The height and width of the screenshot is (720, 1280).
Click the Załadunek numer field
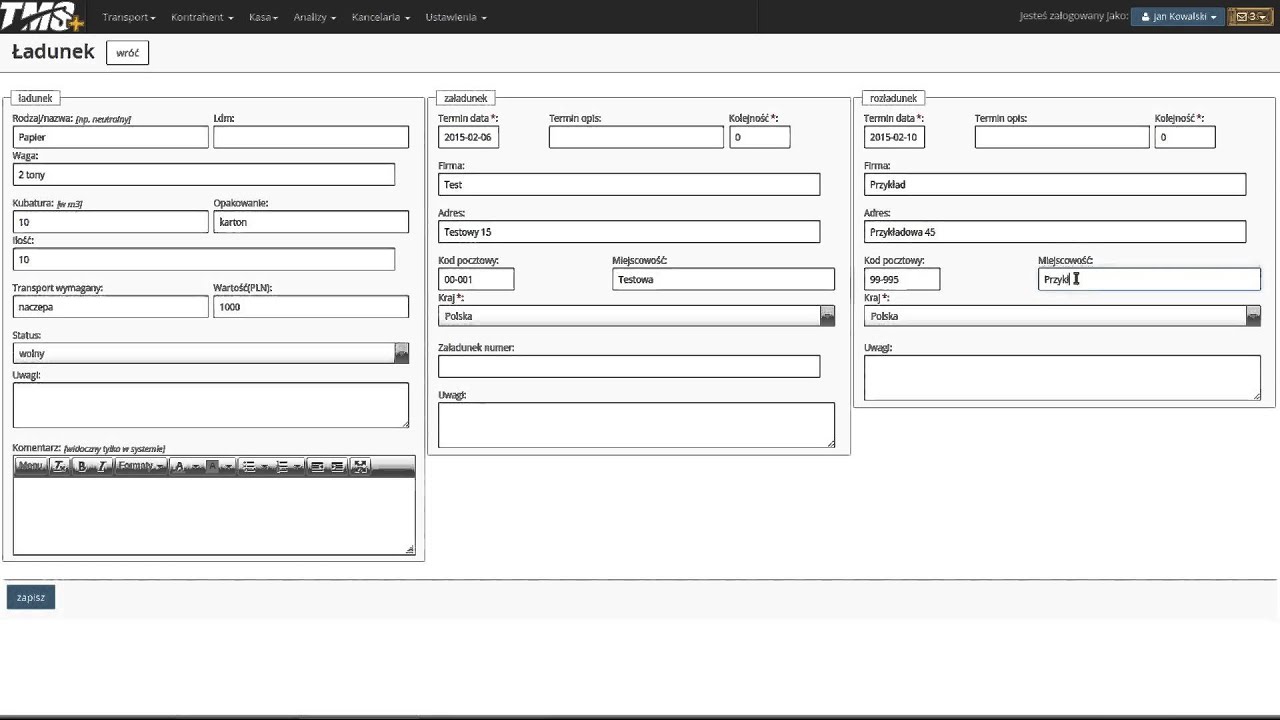tap(629, 366)
